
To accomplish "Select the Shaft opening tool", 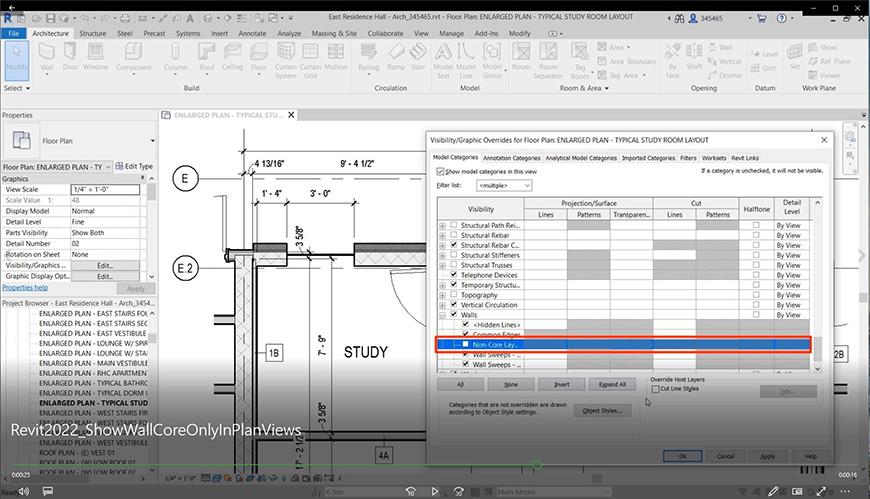I will [694, 58].
